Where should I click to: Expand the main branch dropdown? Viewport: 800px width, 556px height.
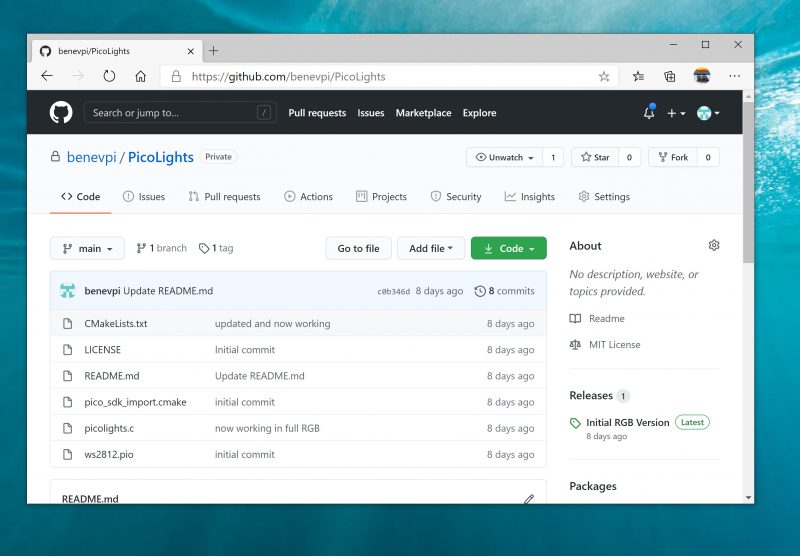87,248
